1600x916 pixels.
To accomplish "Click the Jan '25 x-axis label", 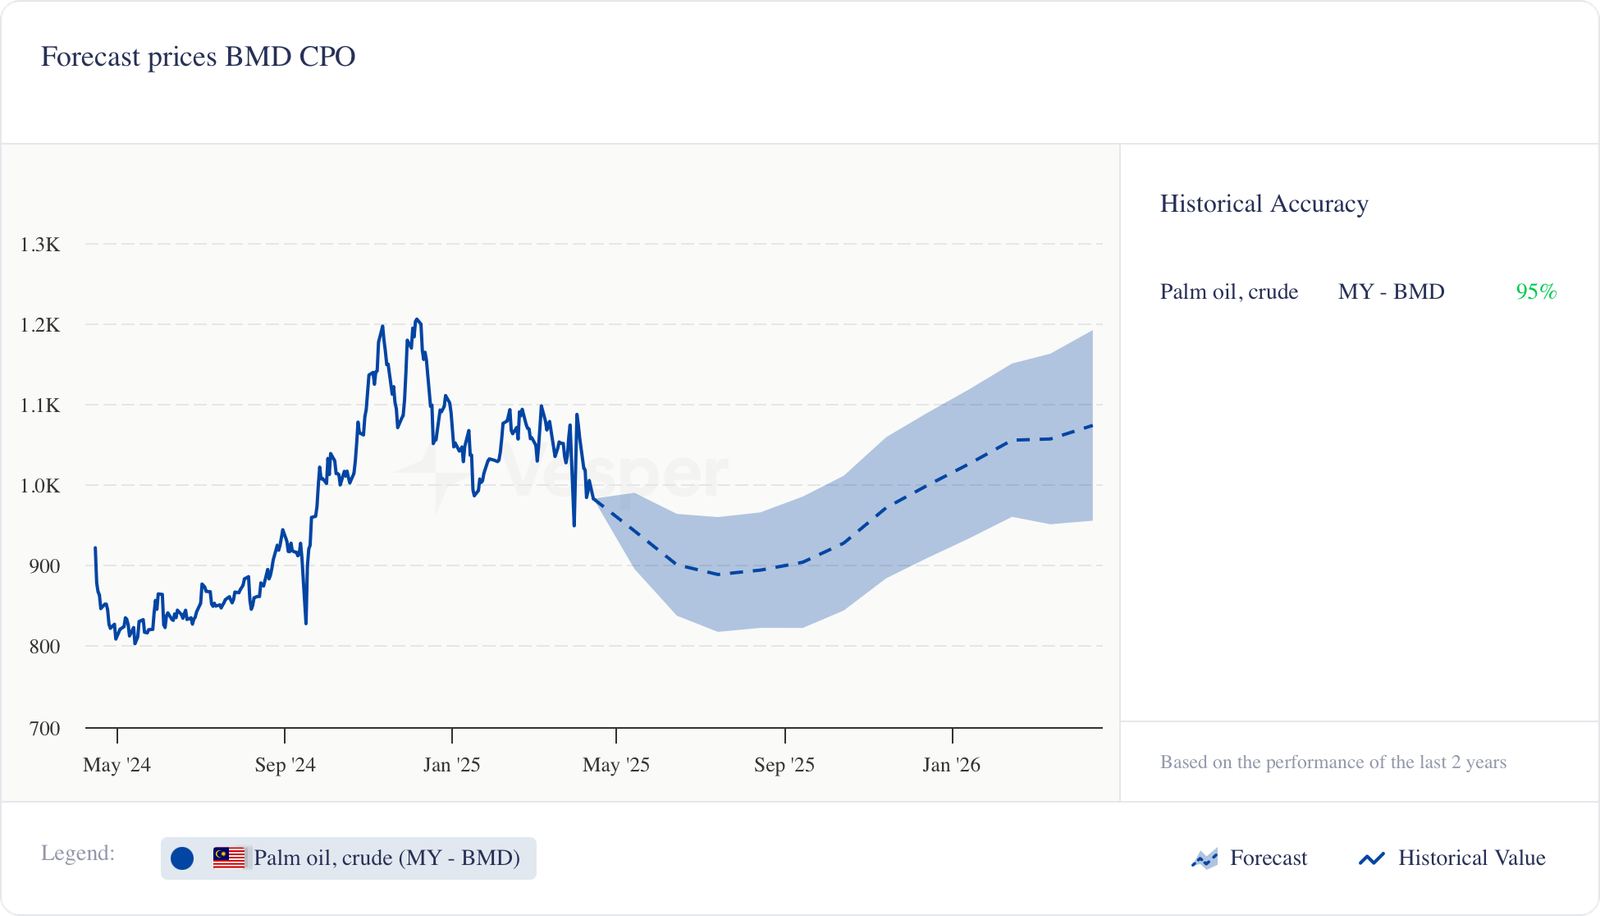I will click(451, 765).
